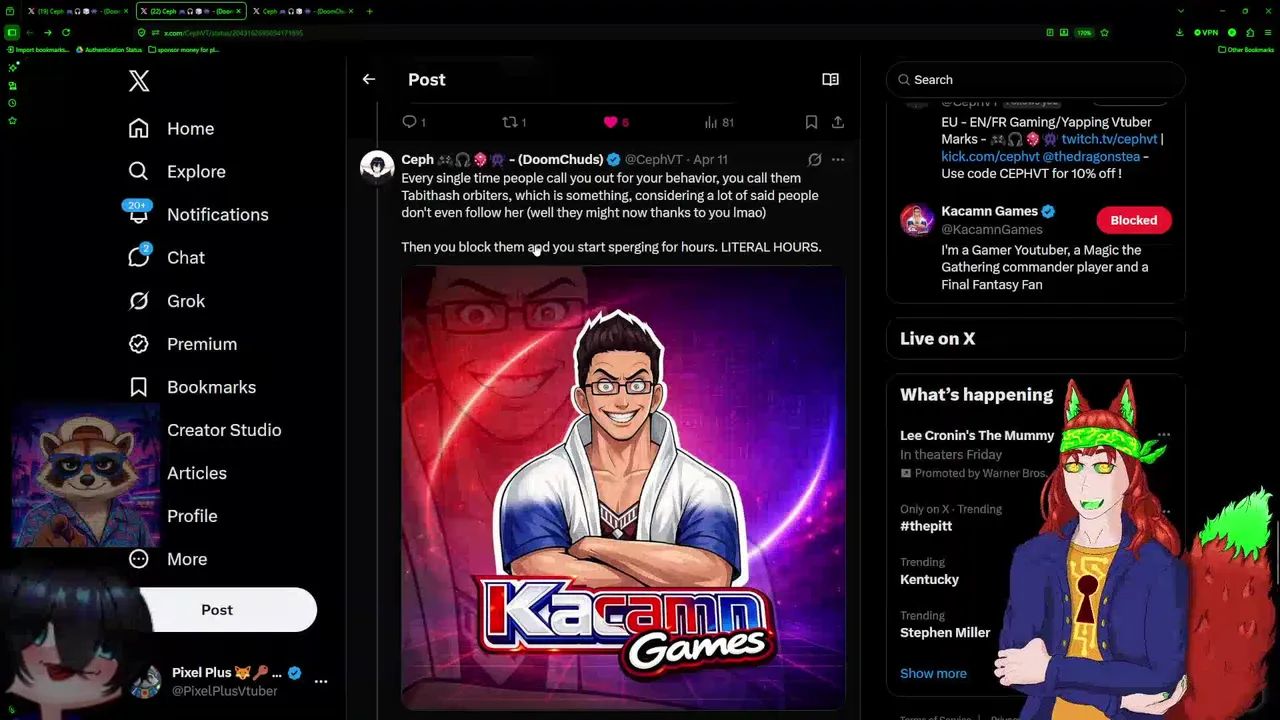Open Ceph's avatar on the reply
The image size is (1280, 720).
[377, 168]
